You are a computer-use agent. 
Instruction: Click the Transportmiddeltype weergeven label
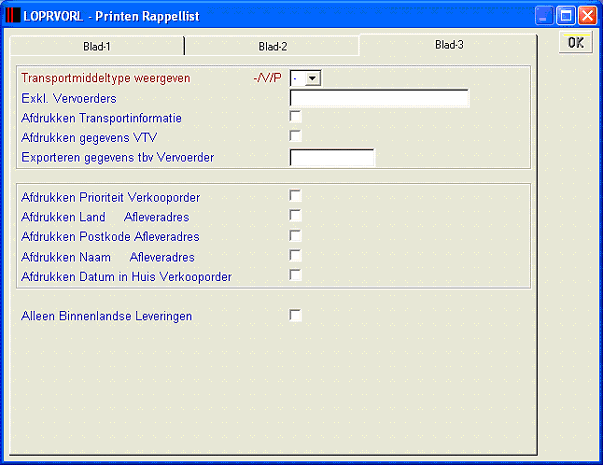[106, 78]
